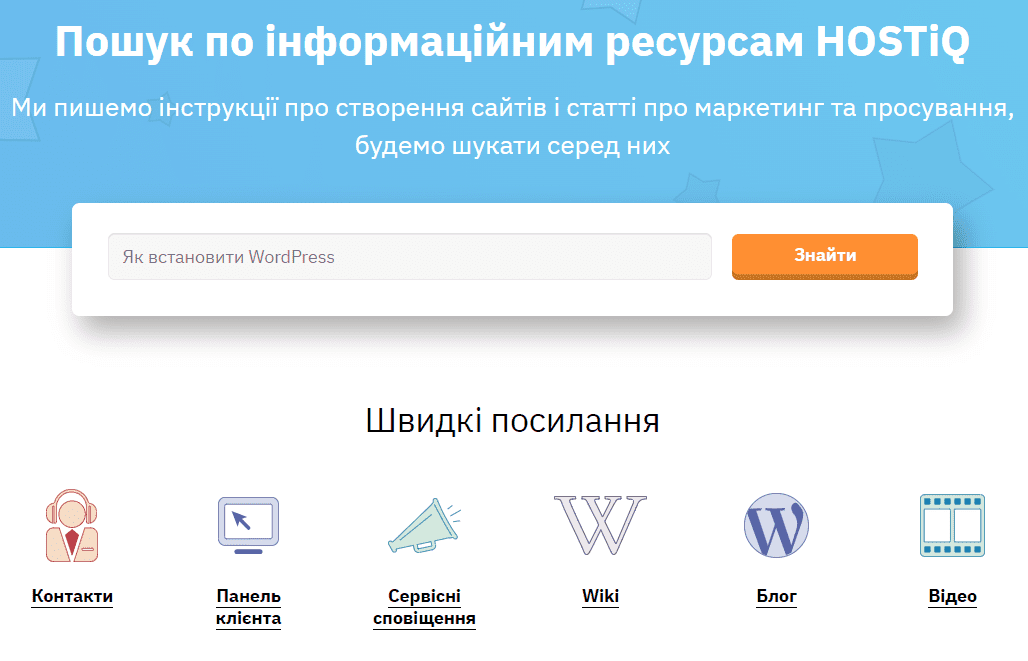
Task: Open the Відео text link
Action: tap(953, 596)
